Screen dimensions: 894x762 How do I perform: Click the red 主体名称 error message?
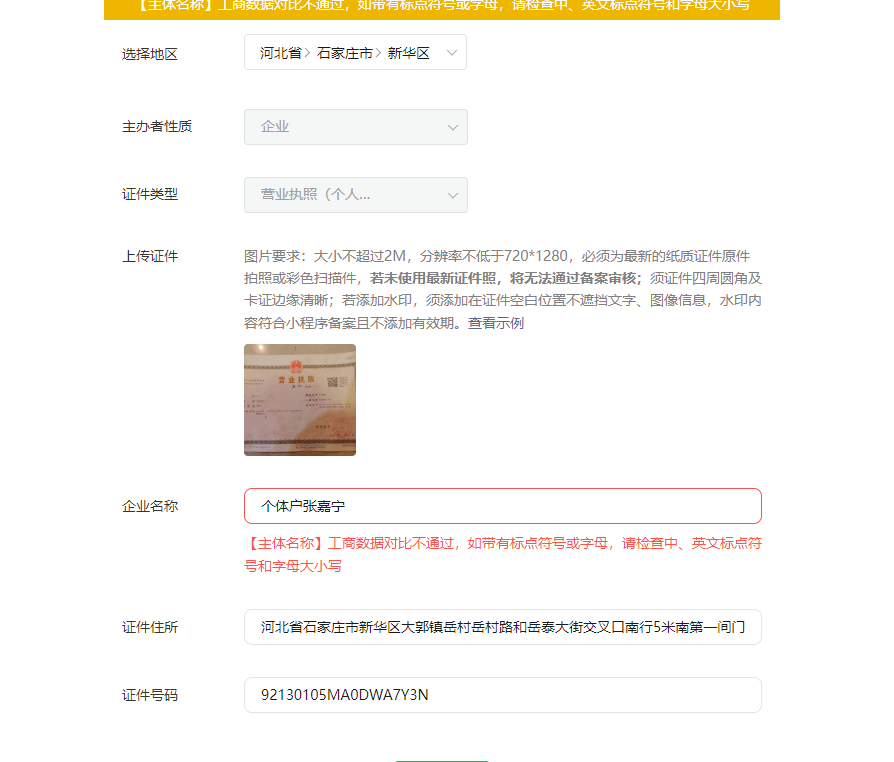(503, 554)
